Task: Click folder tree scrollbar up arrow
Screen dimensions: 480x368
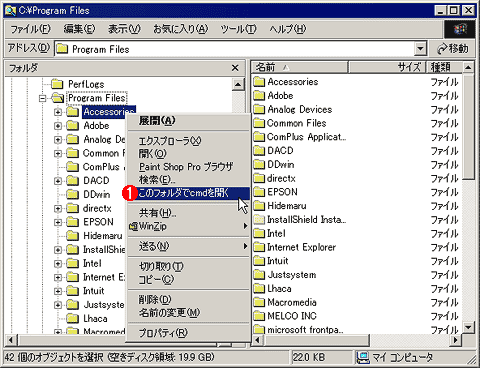Action: (x=238, y=84)
